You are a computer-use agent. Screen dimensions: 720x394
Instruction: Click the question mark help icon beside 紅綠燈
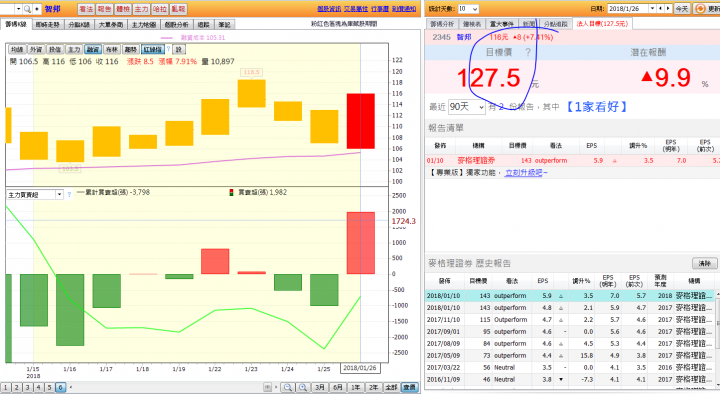pyautogui.click(x=169, y=49)
